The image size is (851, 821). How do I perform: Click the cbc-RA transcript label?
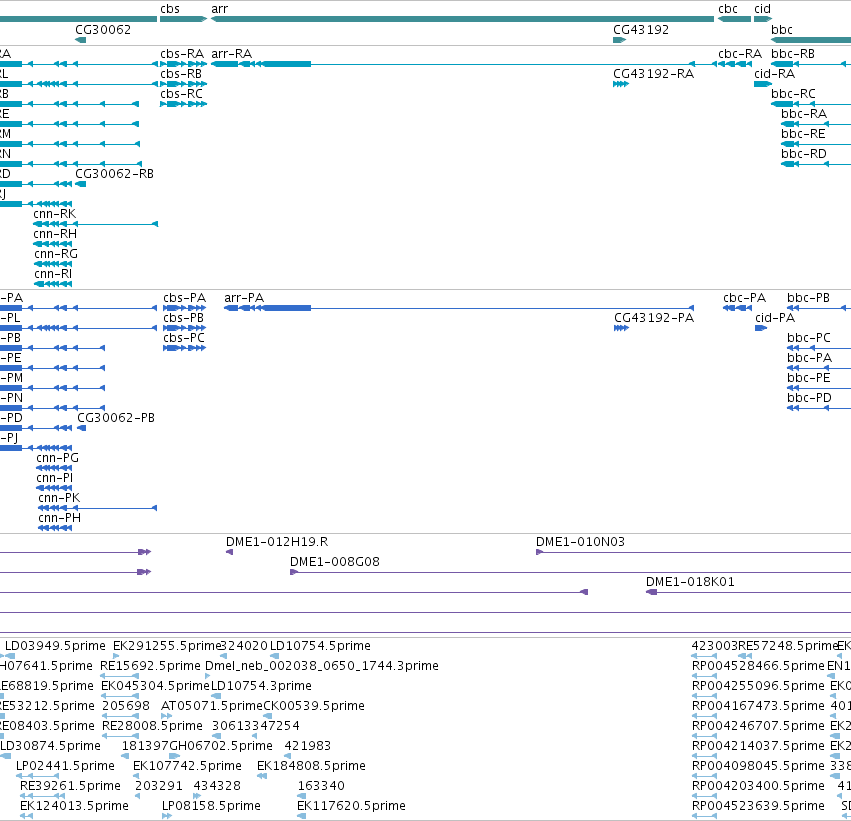click(x=740, y=54)
